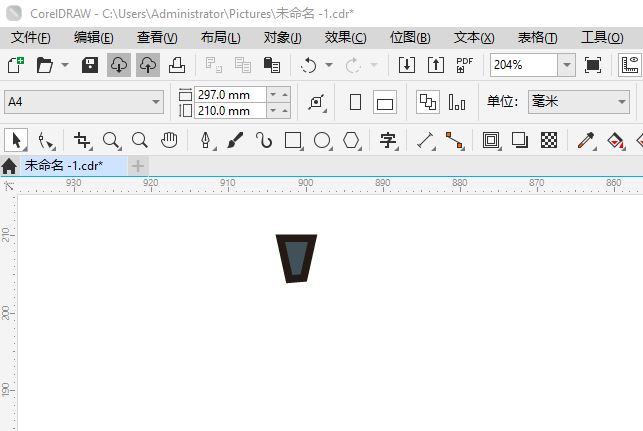643x431 pixels.
Task: Open the 对象(J) menu
Action: click(283, 38)
